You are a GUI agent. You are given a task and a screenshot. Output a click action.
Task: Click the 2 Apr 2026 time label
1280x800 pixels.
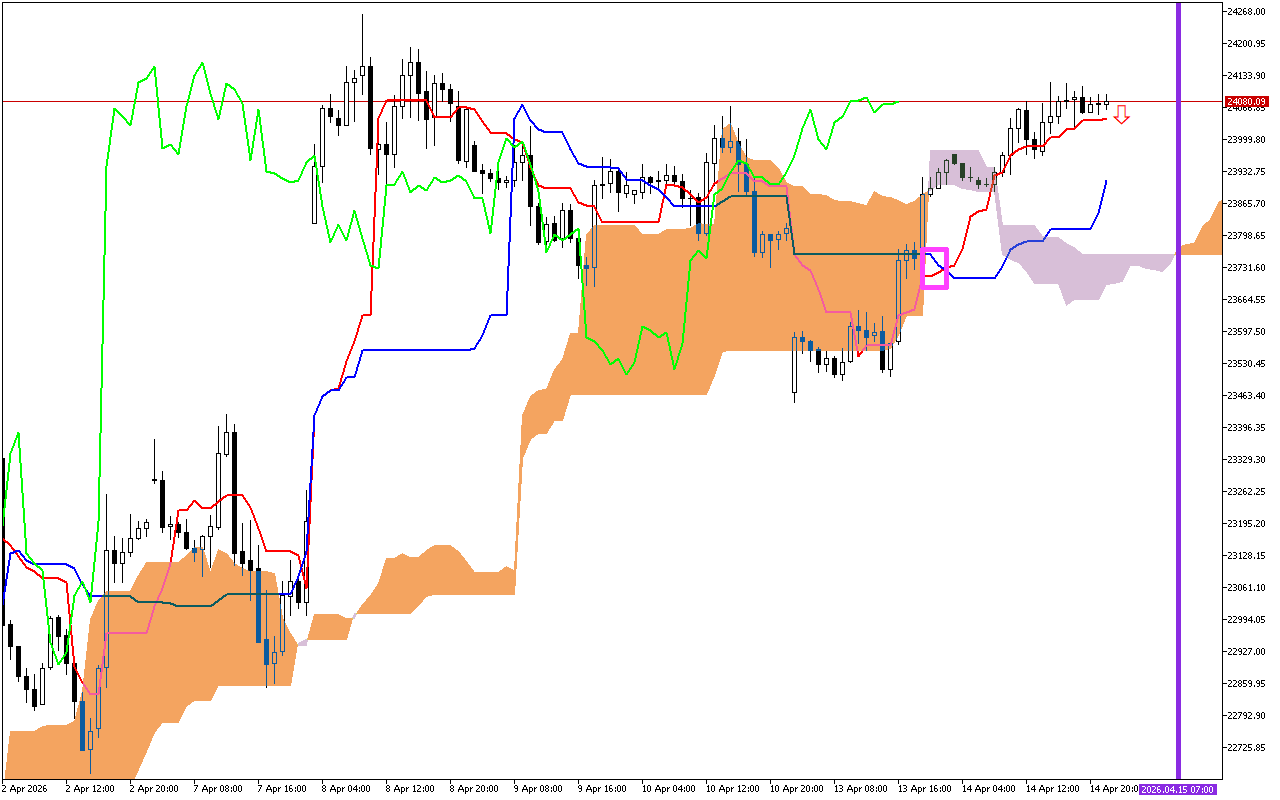coord(24,789)
